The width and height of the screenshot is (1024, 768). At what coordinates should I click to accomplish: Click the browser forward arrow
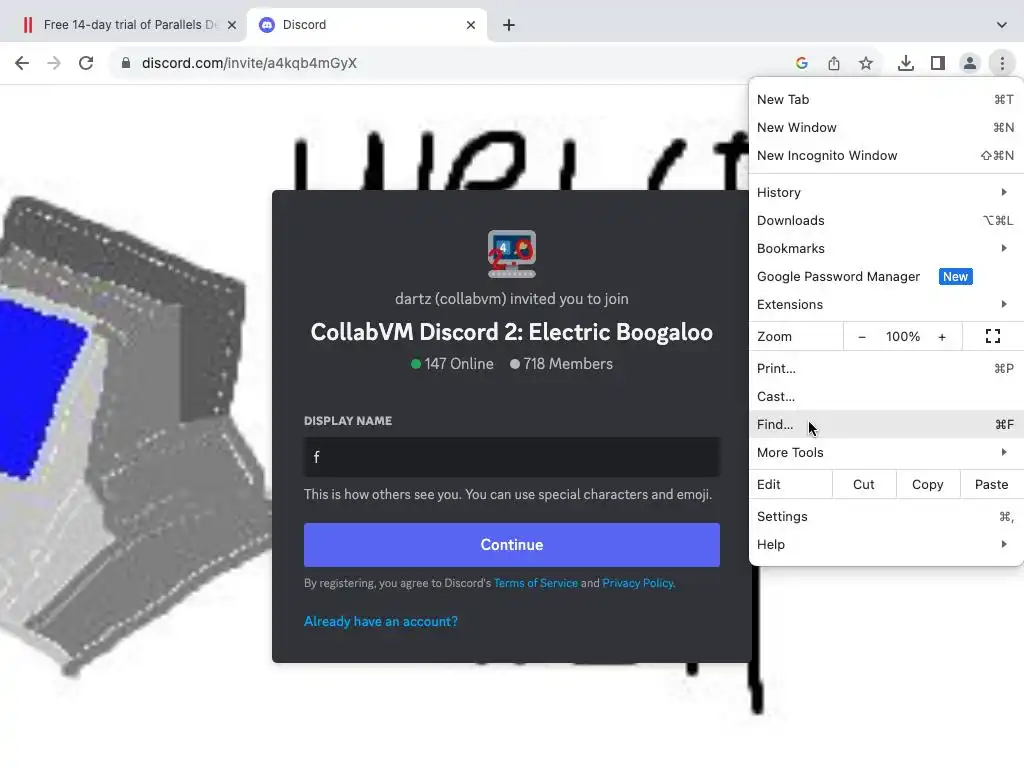pyautogui.click(x=54, y=63)
